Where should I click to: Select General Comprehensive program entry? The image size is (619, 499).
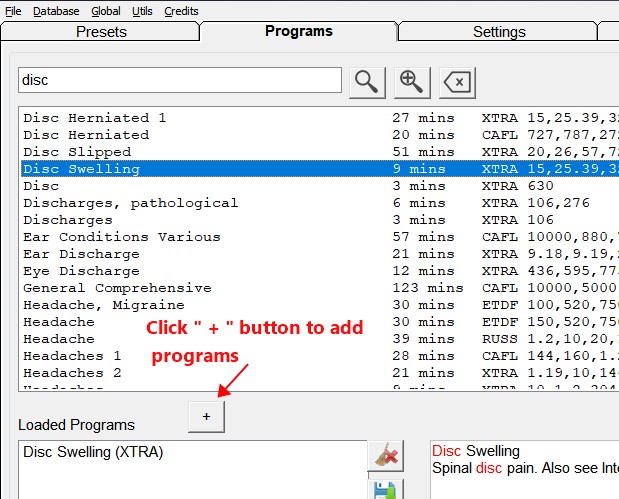click(117, 288)
